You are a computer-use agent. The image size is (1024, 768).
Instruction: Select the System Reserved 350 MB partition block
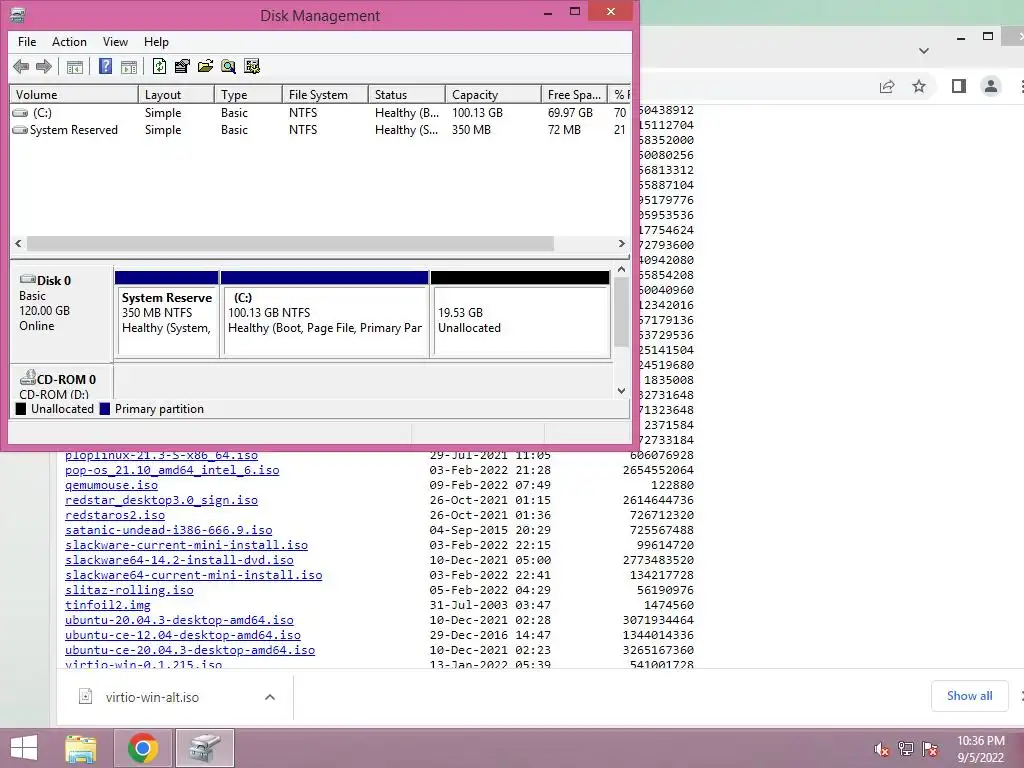point(167,315)
